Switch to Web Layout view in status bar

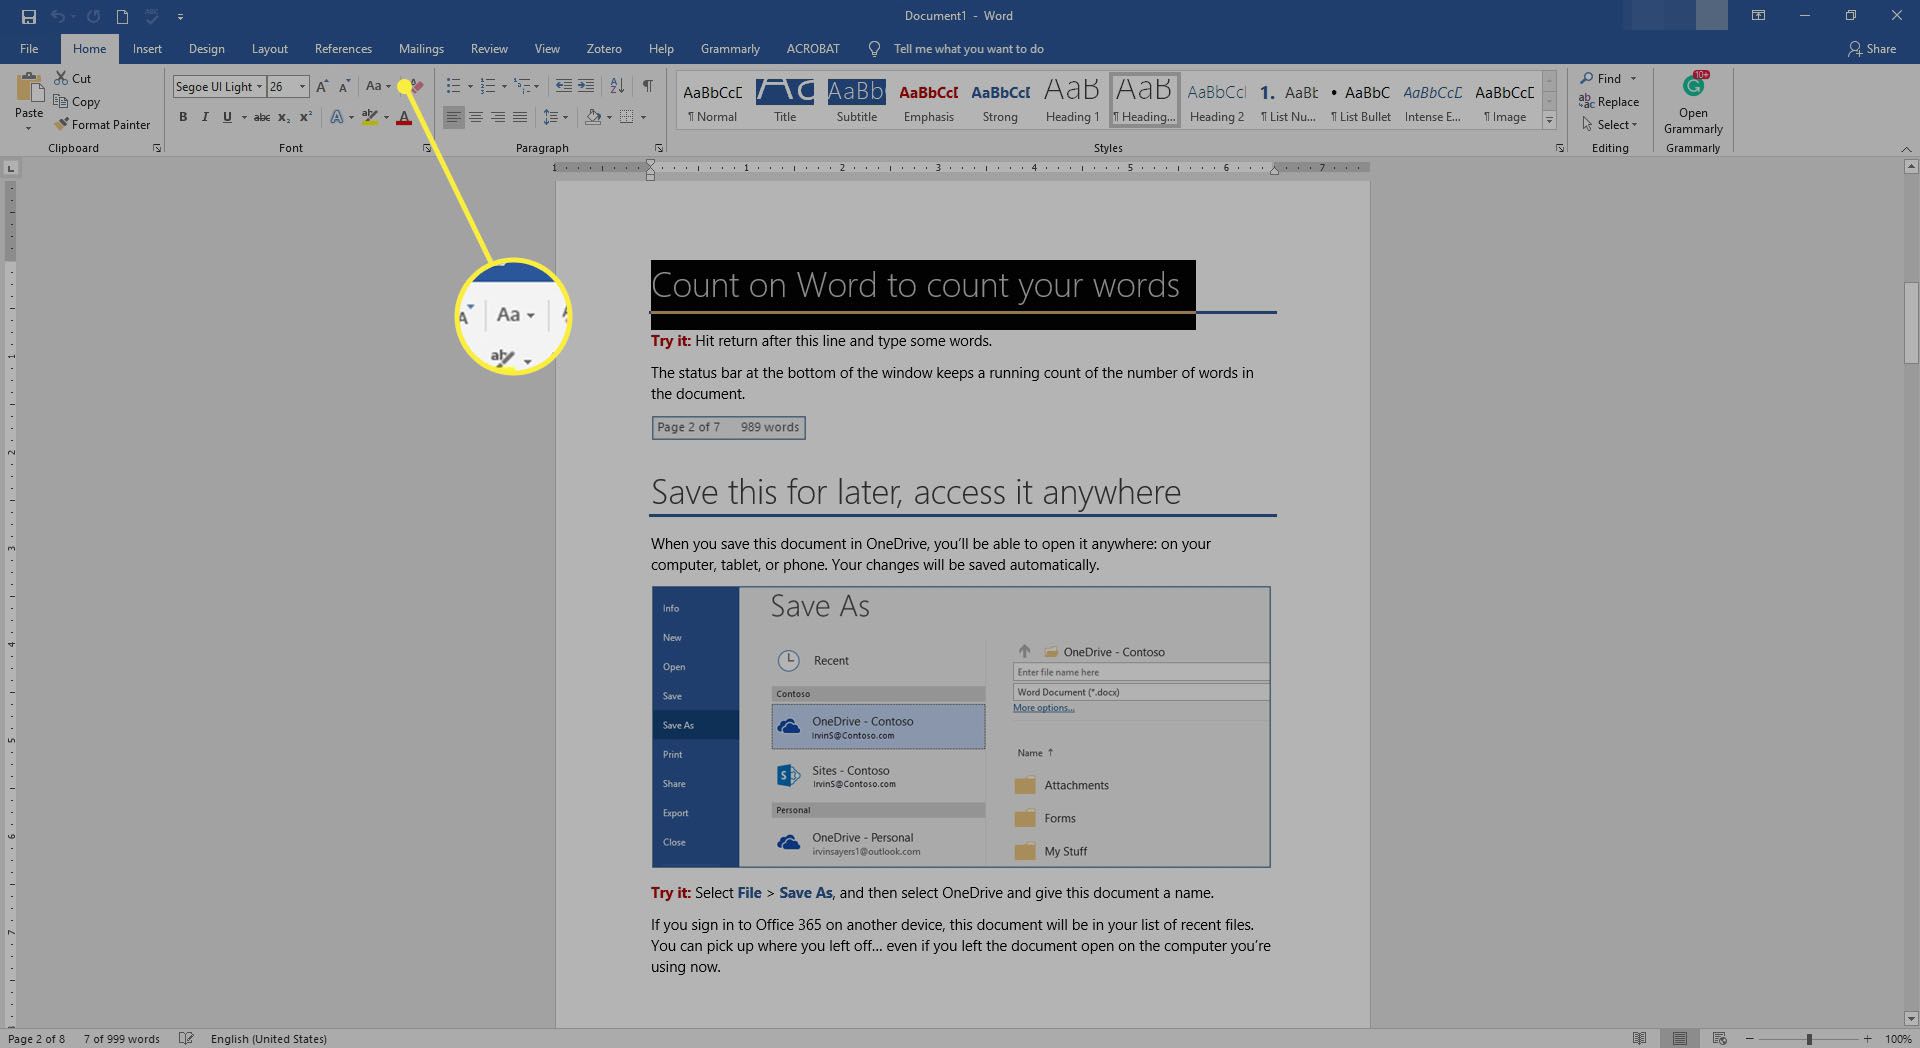click(1720, 1038)
